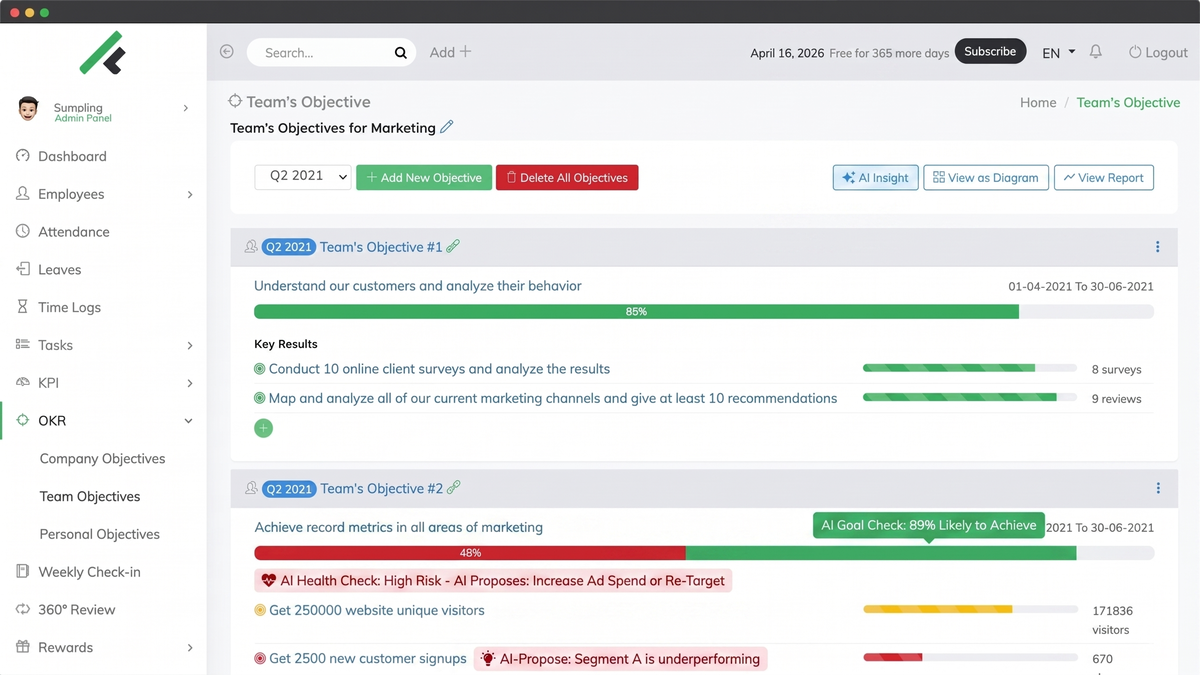Screen dimensions: 1200x675
Task: Select Company Objectives in the sidebar
Action: (102, 458)
